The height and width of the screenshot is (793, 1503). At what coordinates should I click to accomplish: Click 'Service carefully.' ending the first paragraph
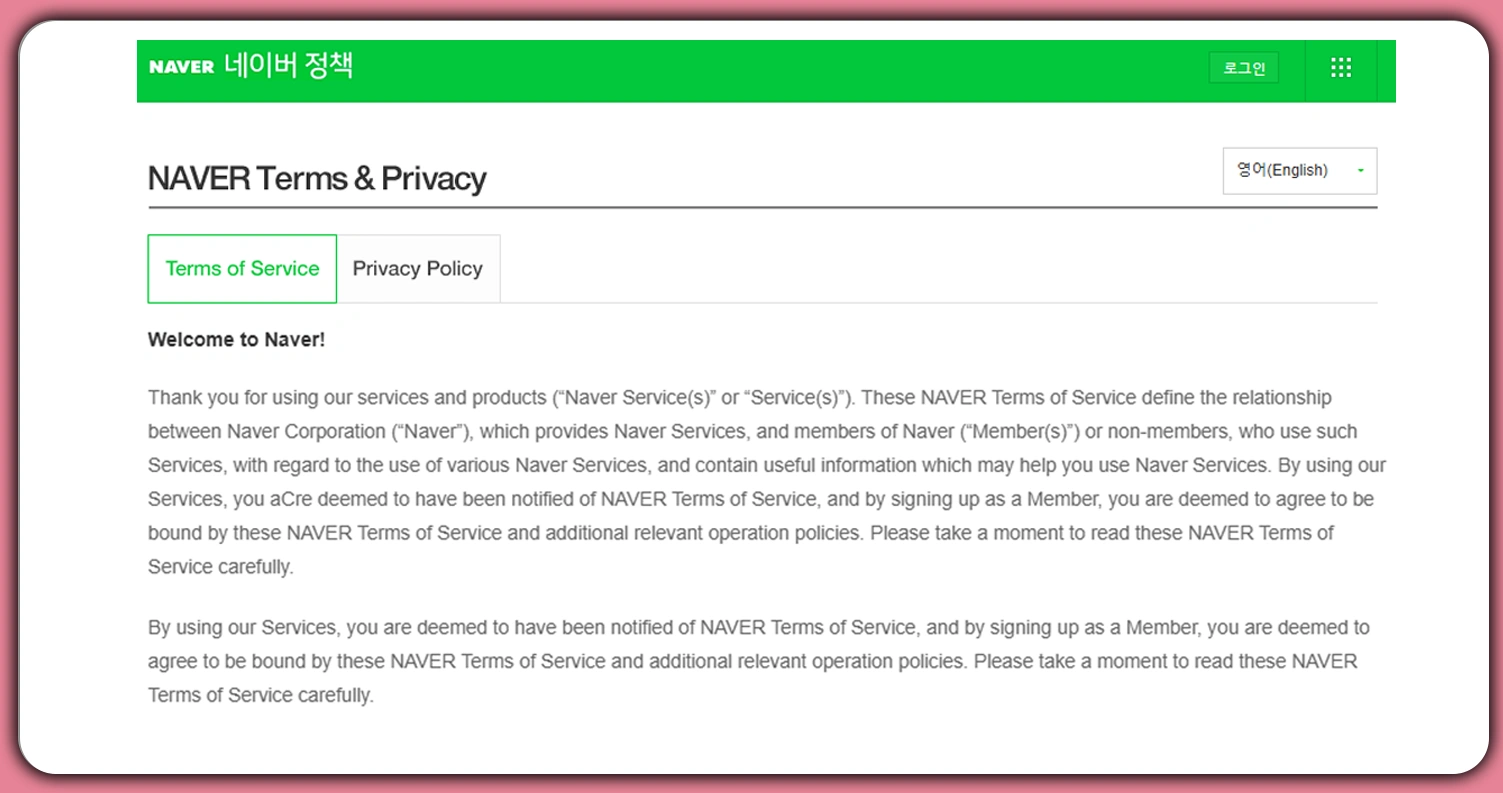tap(220, 567)
